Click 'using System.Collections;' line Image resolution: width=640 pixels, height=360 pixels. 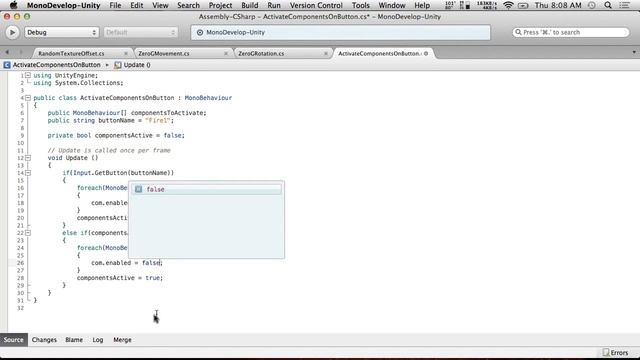pos(78,83)
